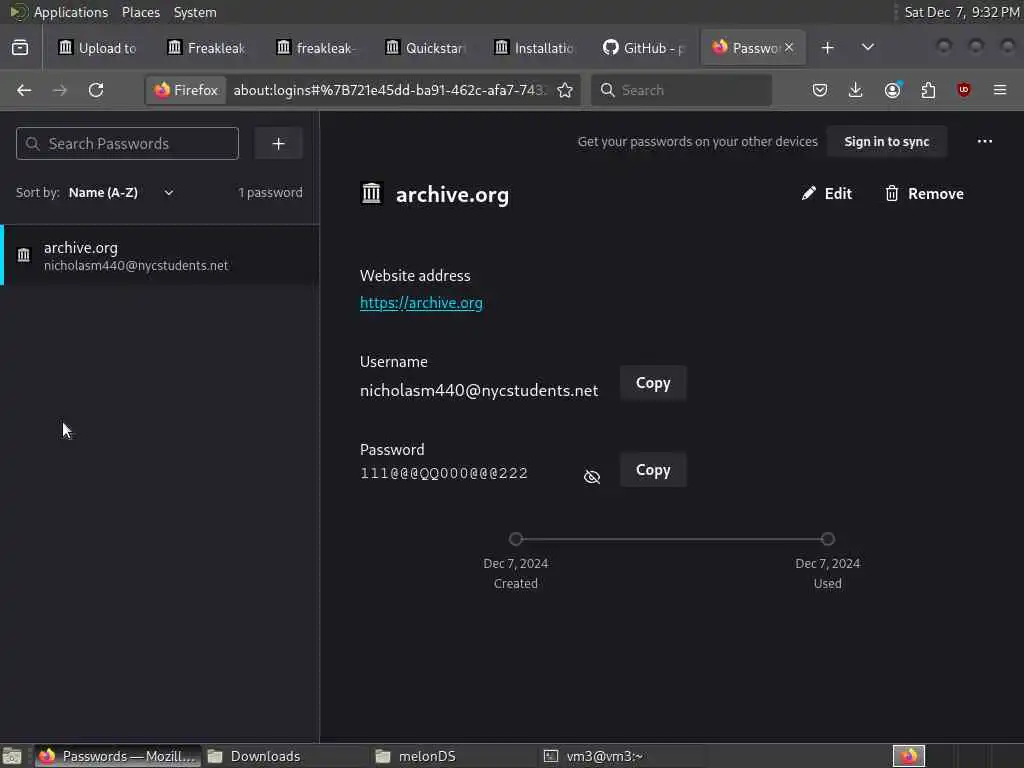Switch to the GitHub tab
The width and height of the screenshot is (1024, 768).
(x=644, y=48)
